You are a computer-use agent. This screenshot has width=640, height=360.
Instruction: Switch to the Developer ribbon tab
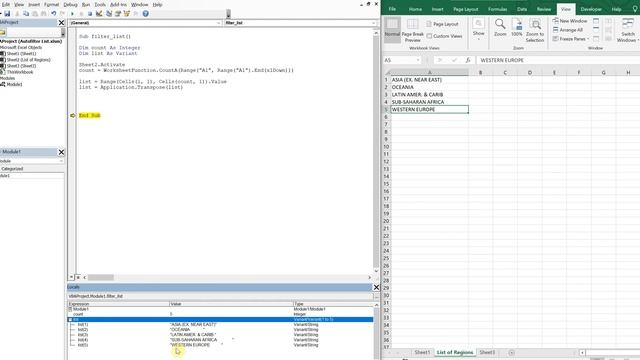[591, 9]
